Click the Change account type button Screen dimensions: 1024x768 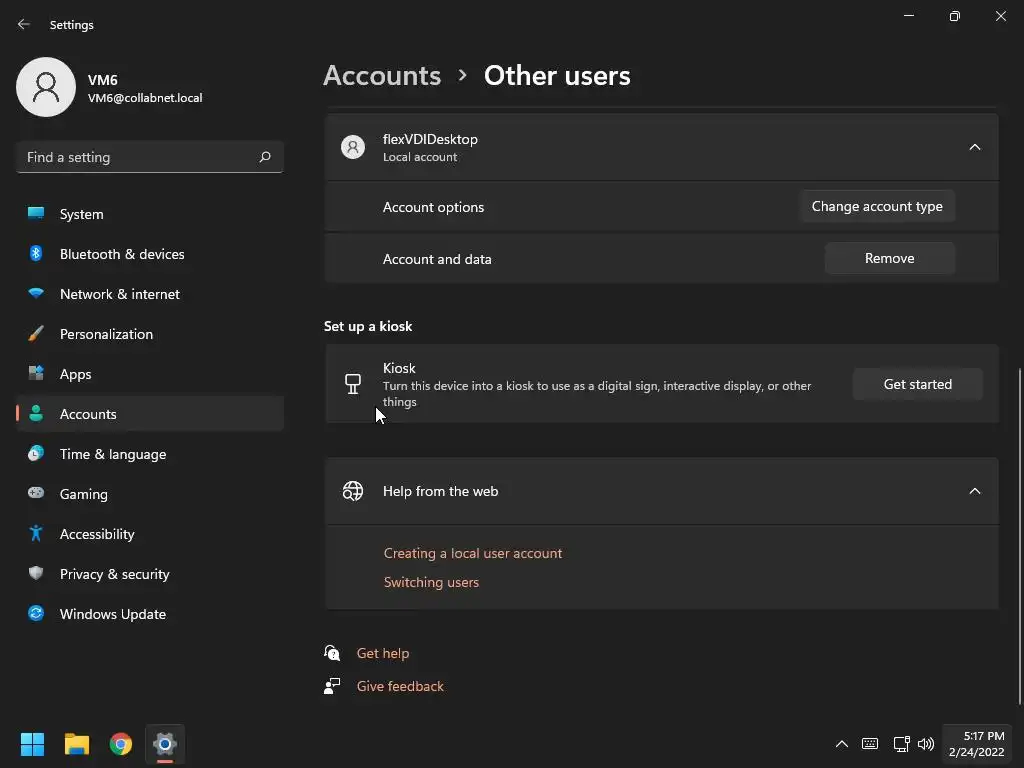[877, 206]
